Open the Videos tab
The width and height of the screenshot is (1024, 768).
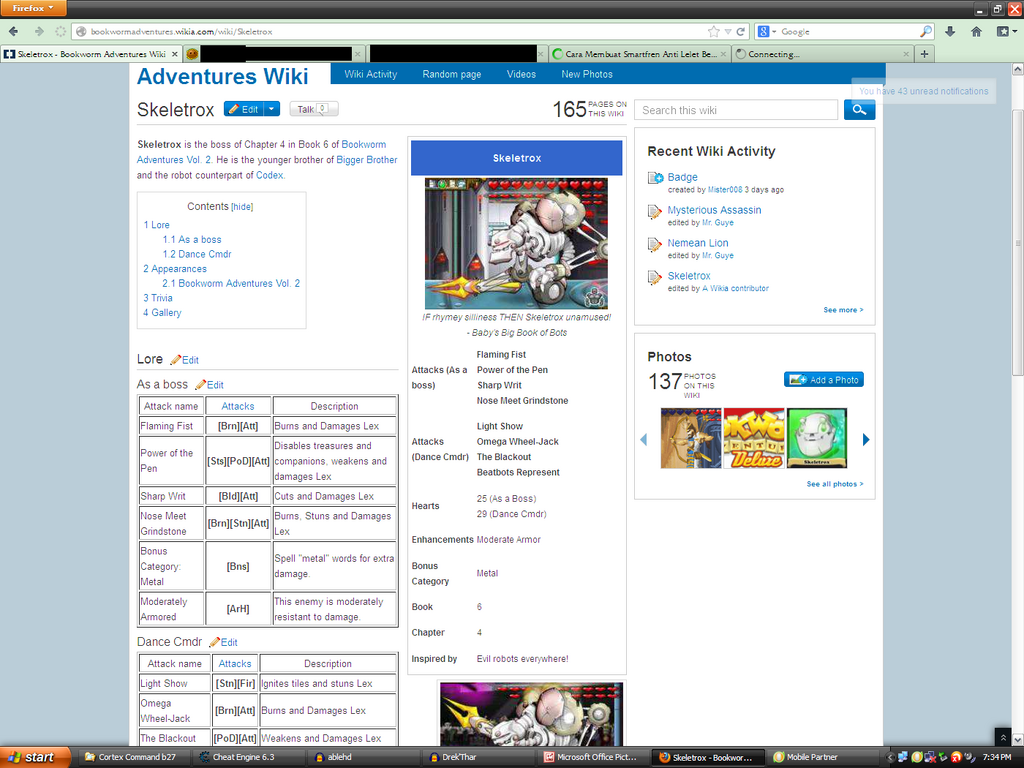tap(521, 74)
